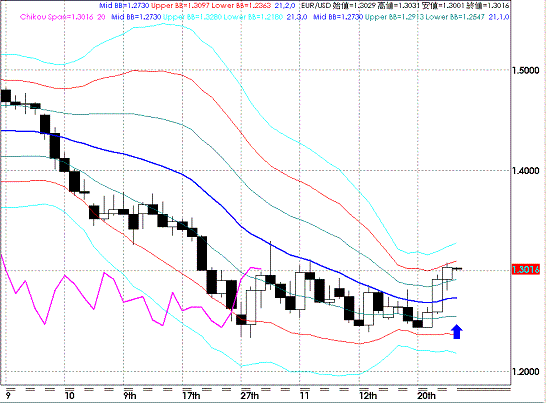Click the 'Lower BB=1.2363' red legend text
Image resolution: width=546 pixels, height=403 pixels.
point(241,6)
